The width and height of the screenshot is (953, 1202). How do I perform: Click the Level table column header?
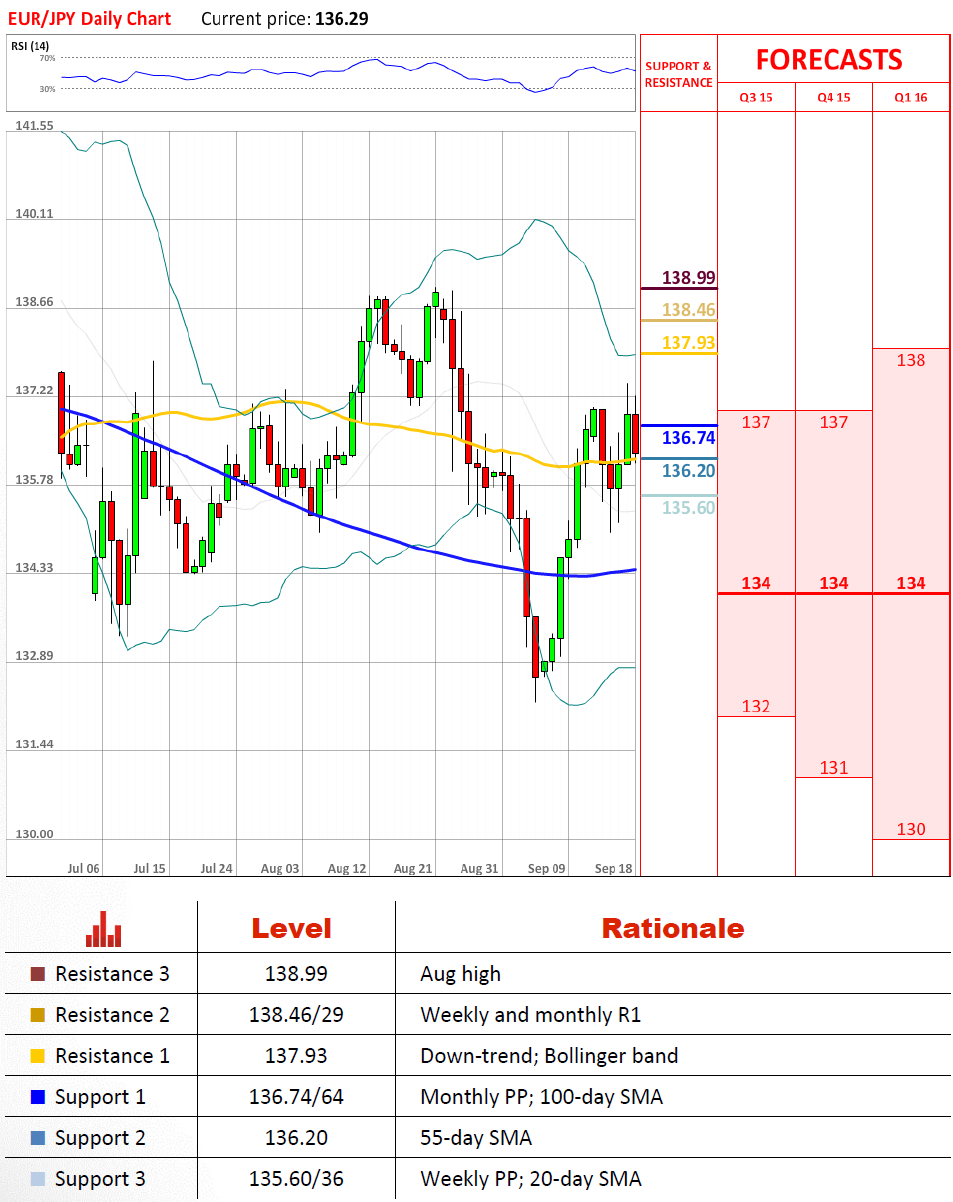coord(291,929)
